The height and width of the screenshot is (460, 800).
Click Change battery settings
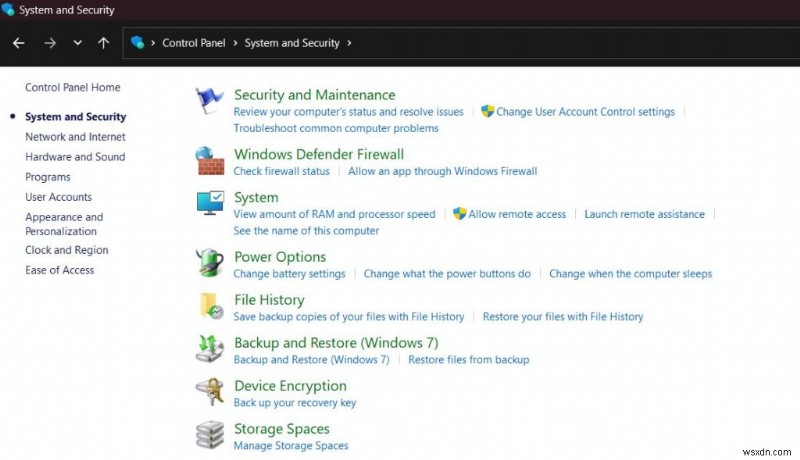289,273
